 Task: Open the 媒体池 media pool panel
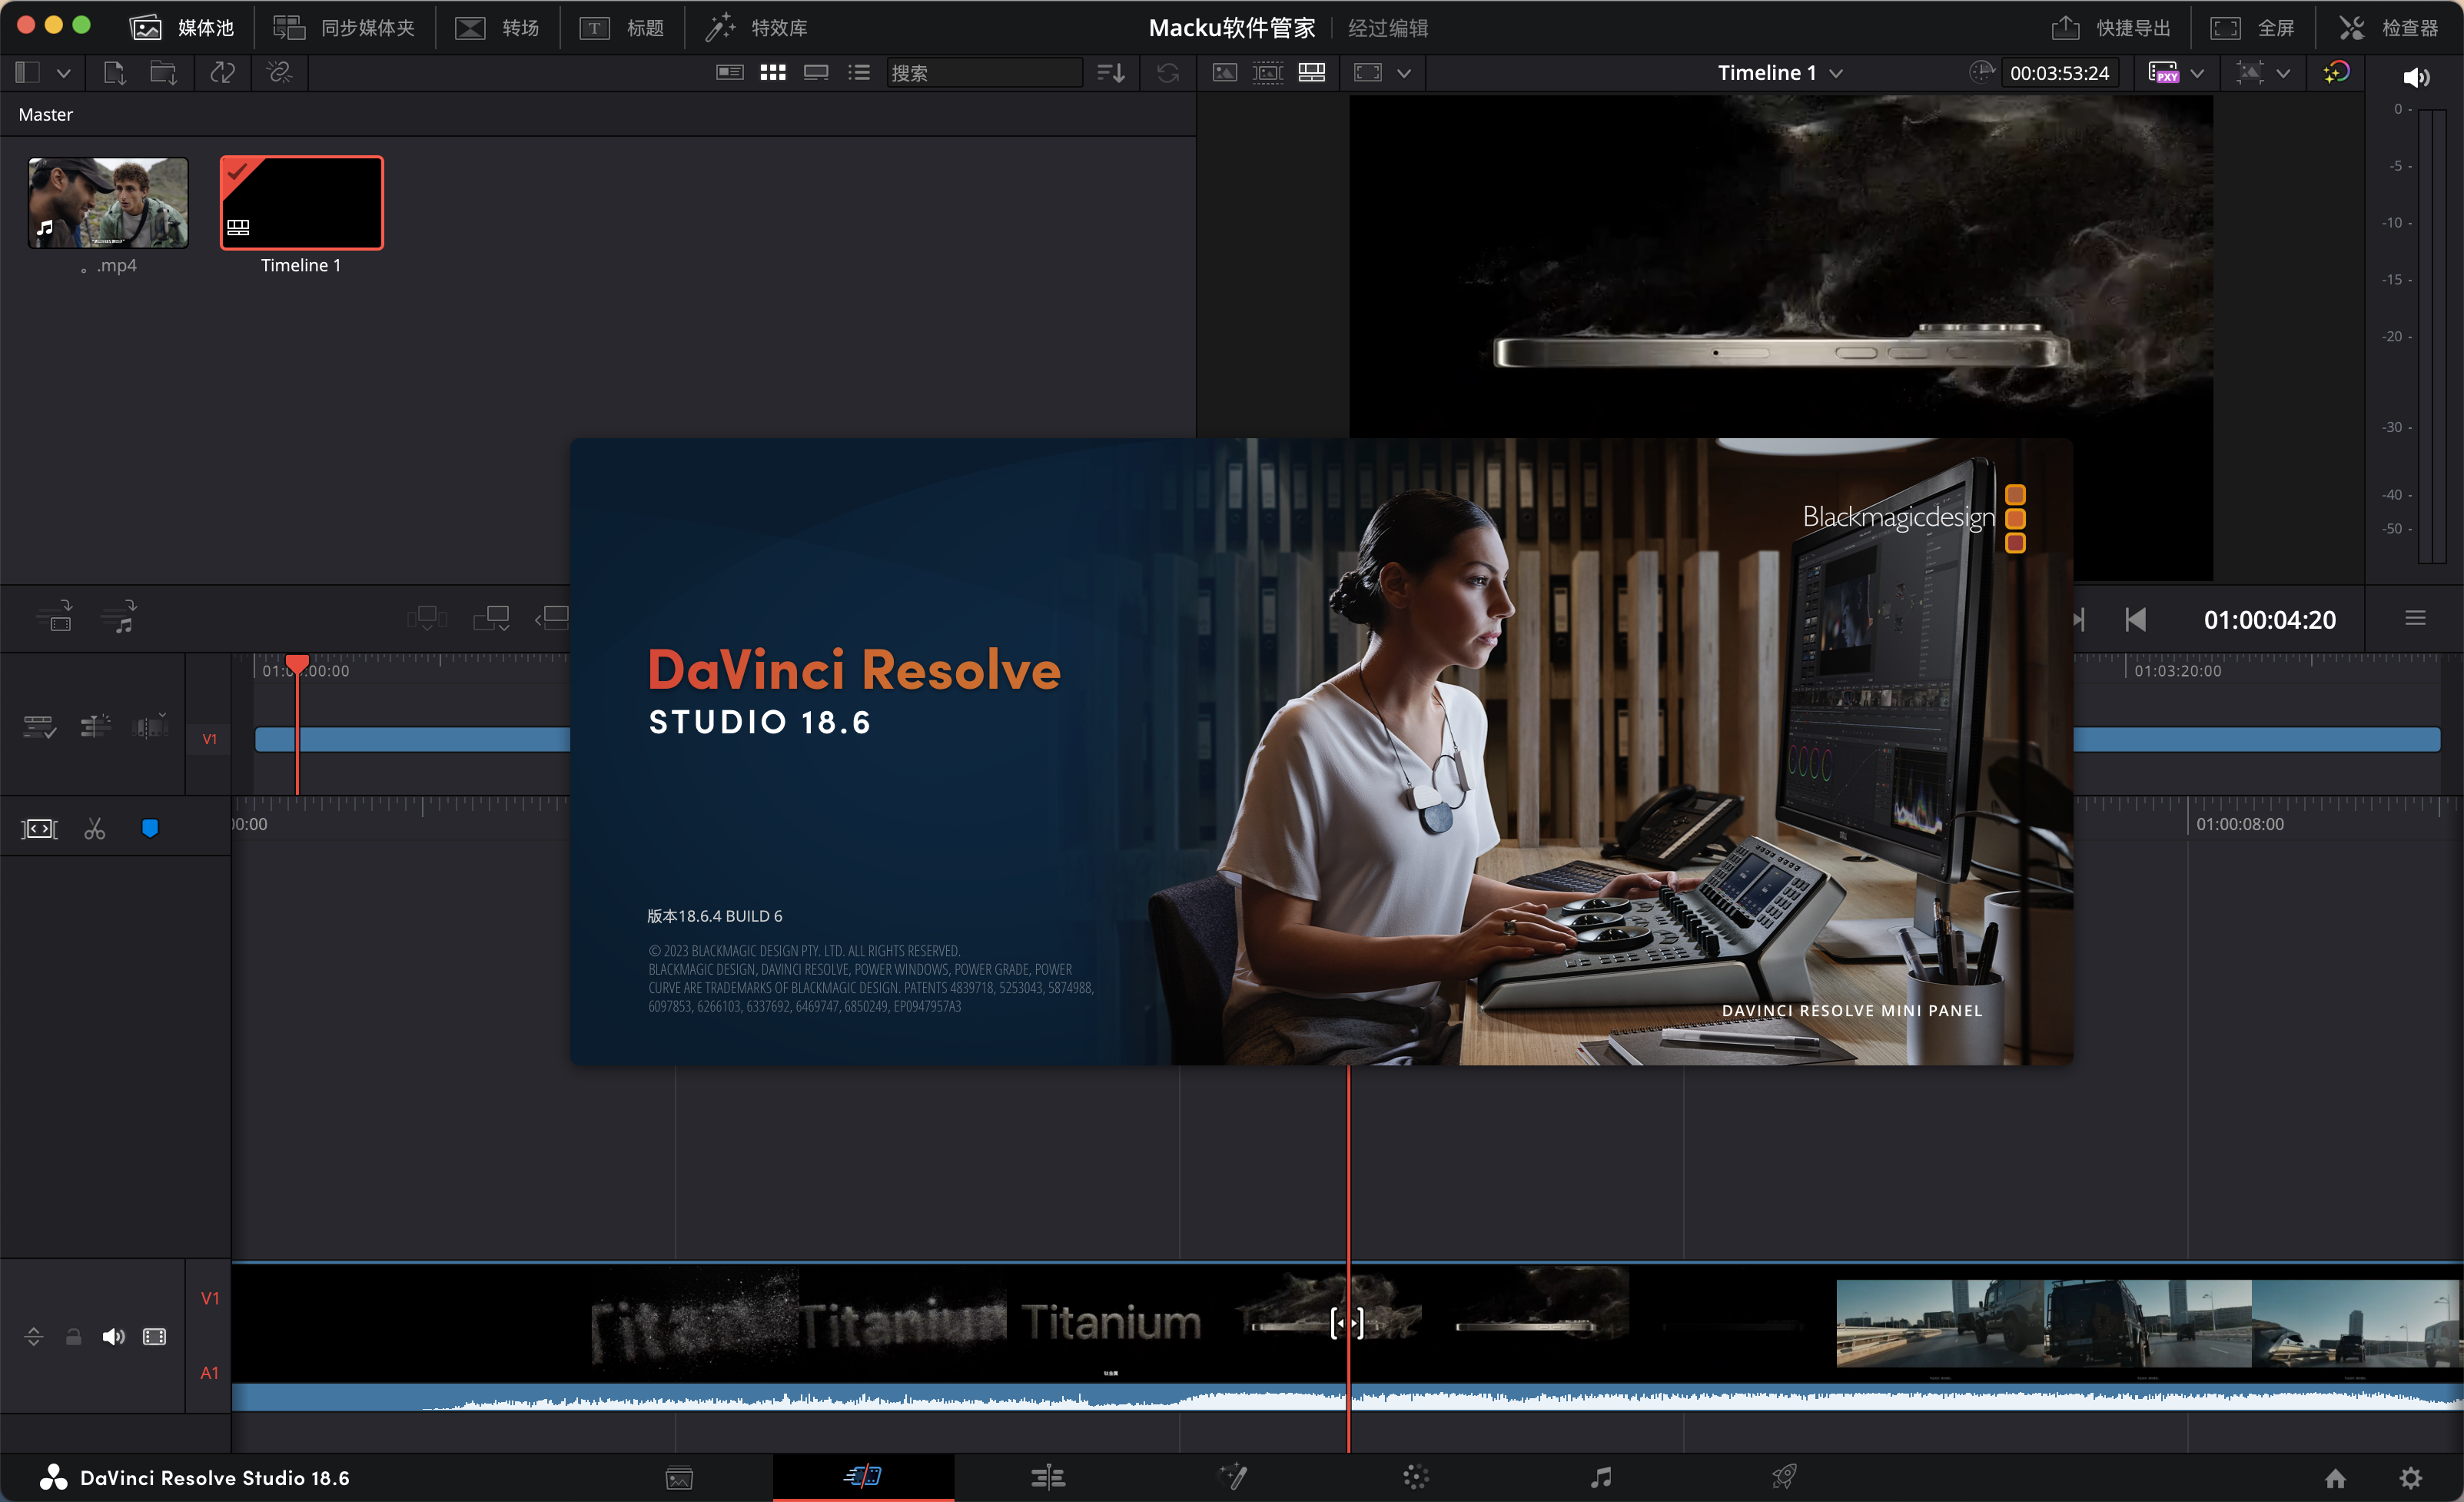tap(182, 27)
